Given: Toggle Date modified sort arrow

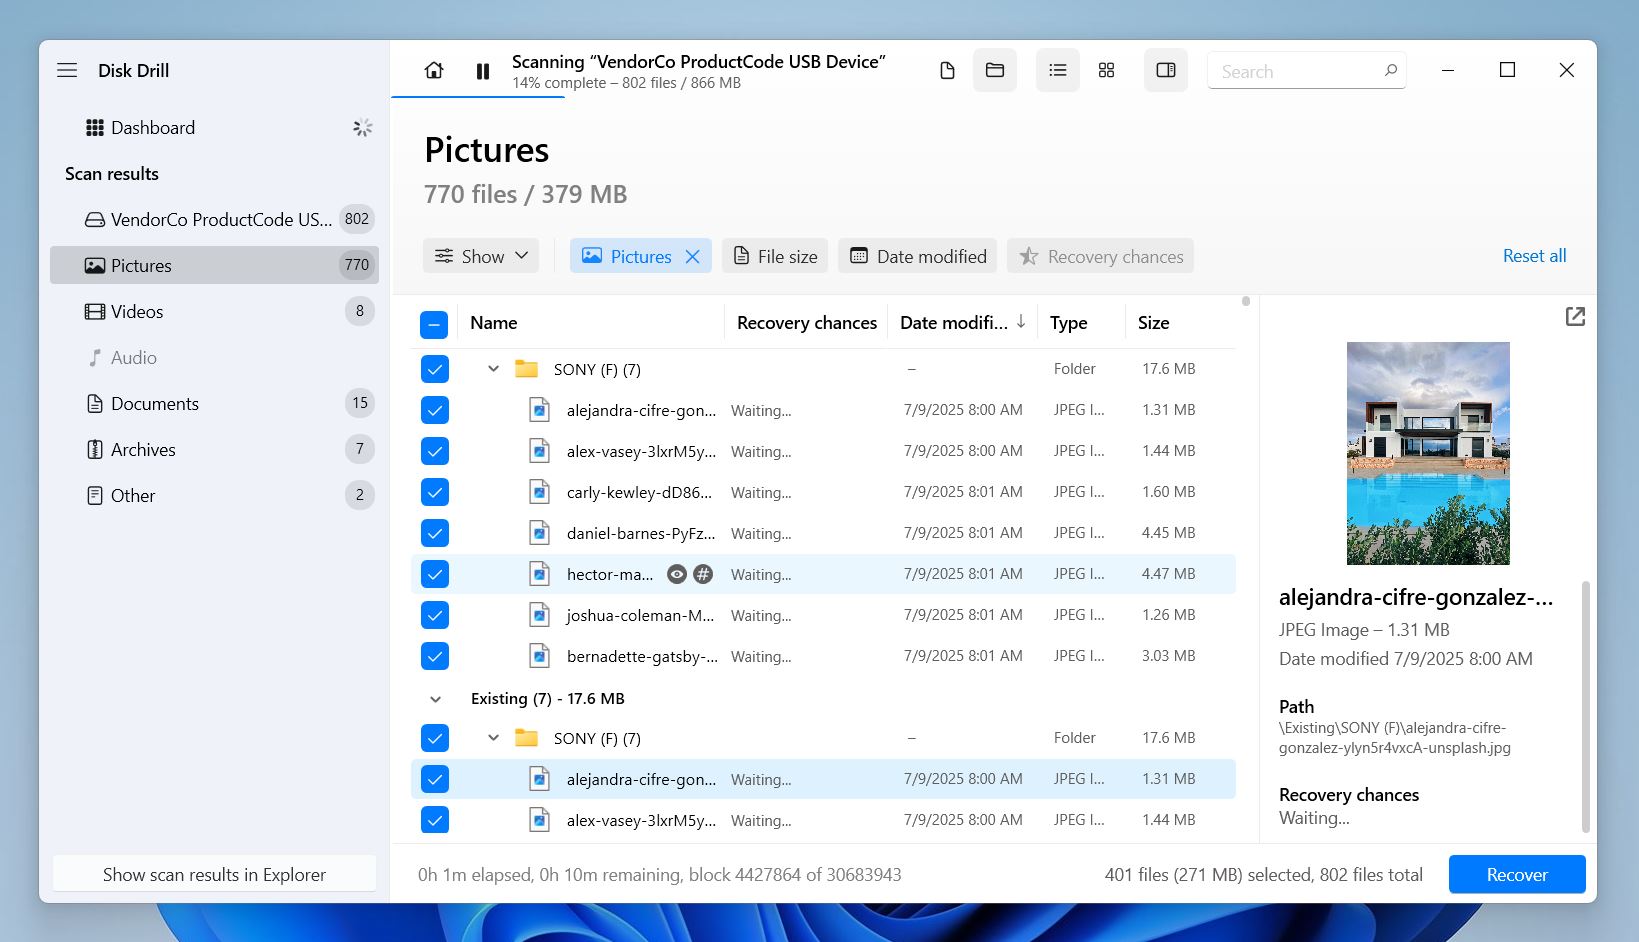Looking at the screenshot, I should tap(1021, 322).
